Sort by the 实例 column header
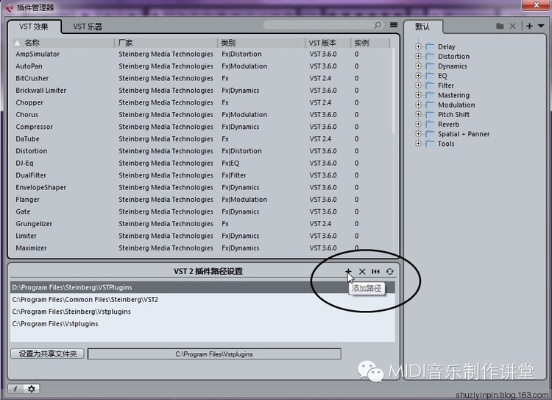This screenshot has width=552, height=400. [370, 43]
